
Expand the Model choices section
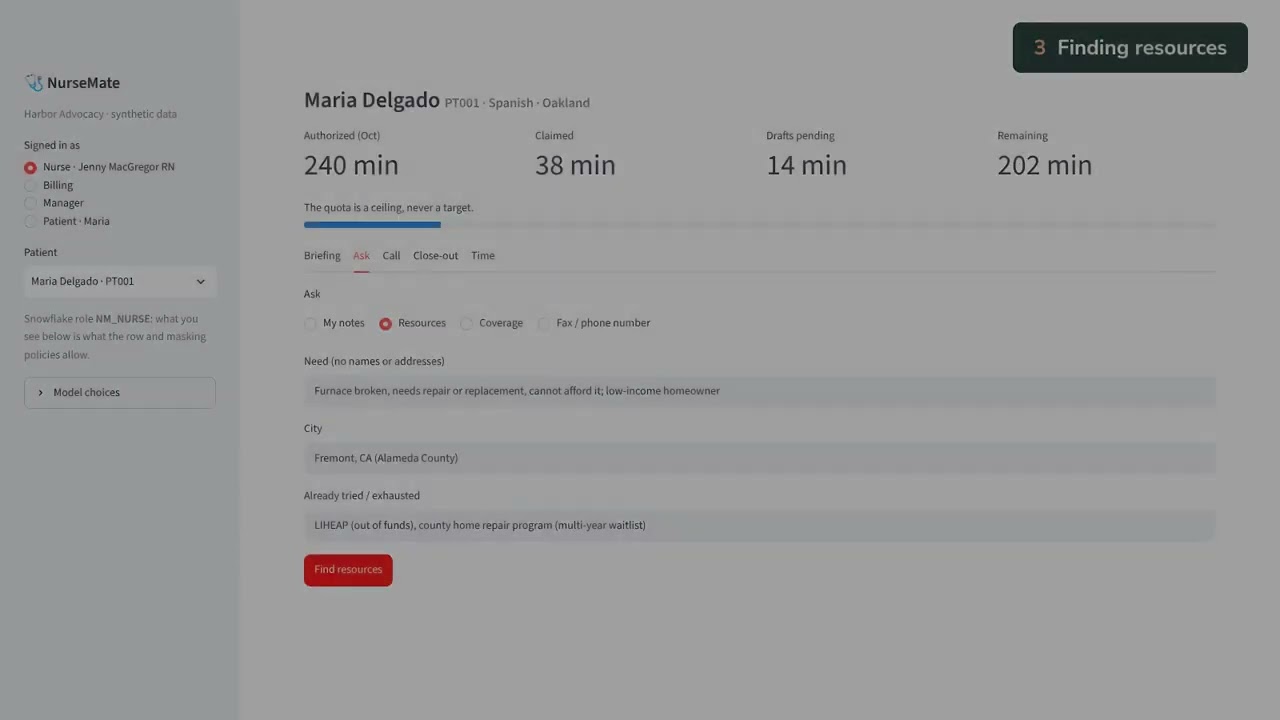(x=120, y=393)
